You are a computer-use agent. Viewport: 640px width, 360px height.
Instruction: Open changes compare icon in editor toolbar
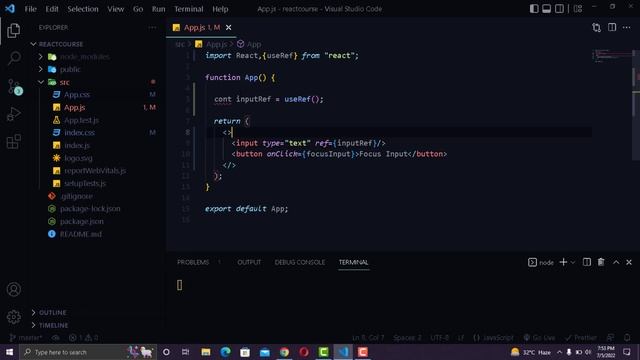(596, 27)
